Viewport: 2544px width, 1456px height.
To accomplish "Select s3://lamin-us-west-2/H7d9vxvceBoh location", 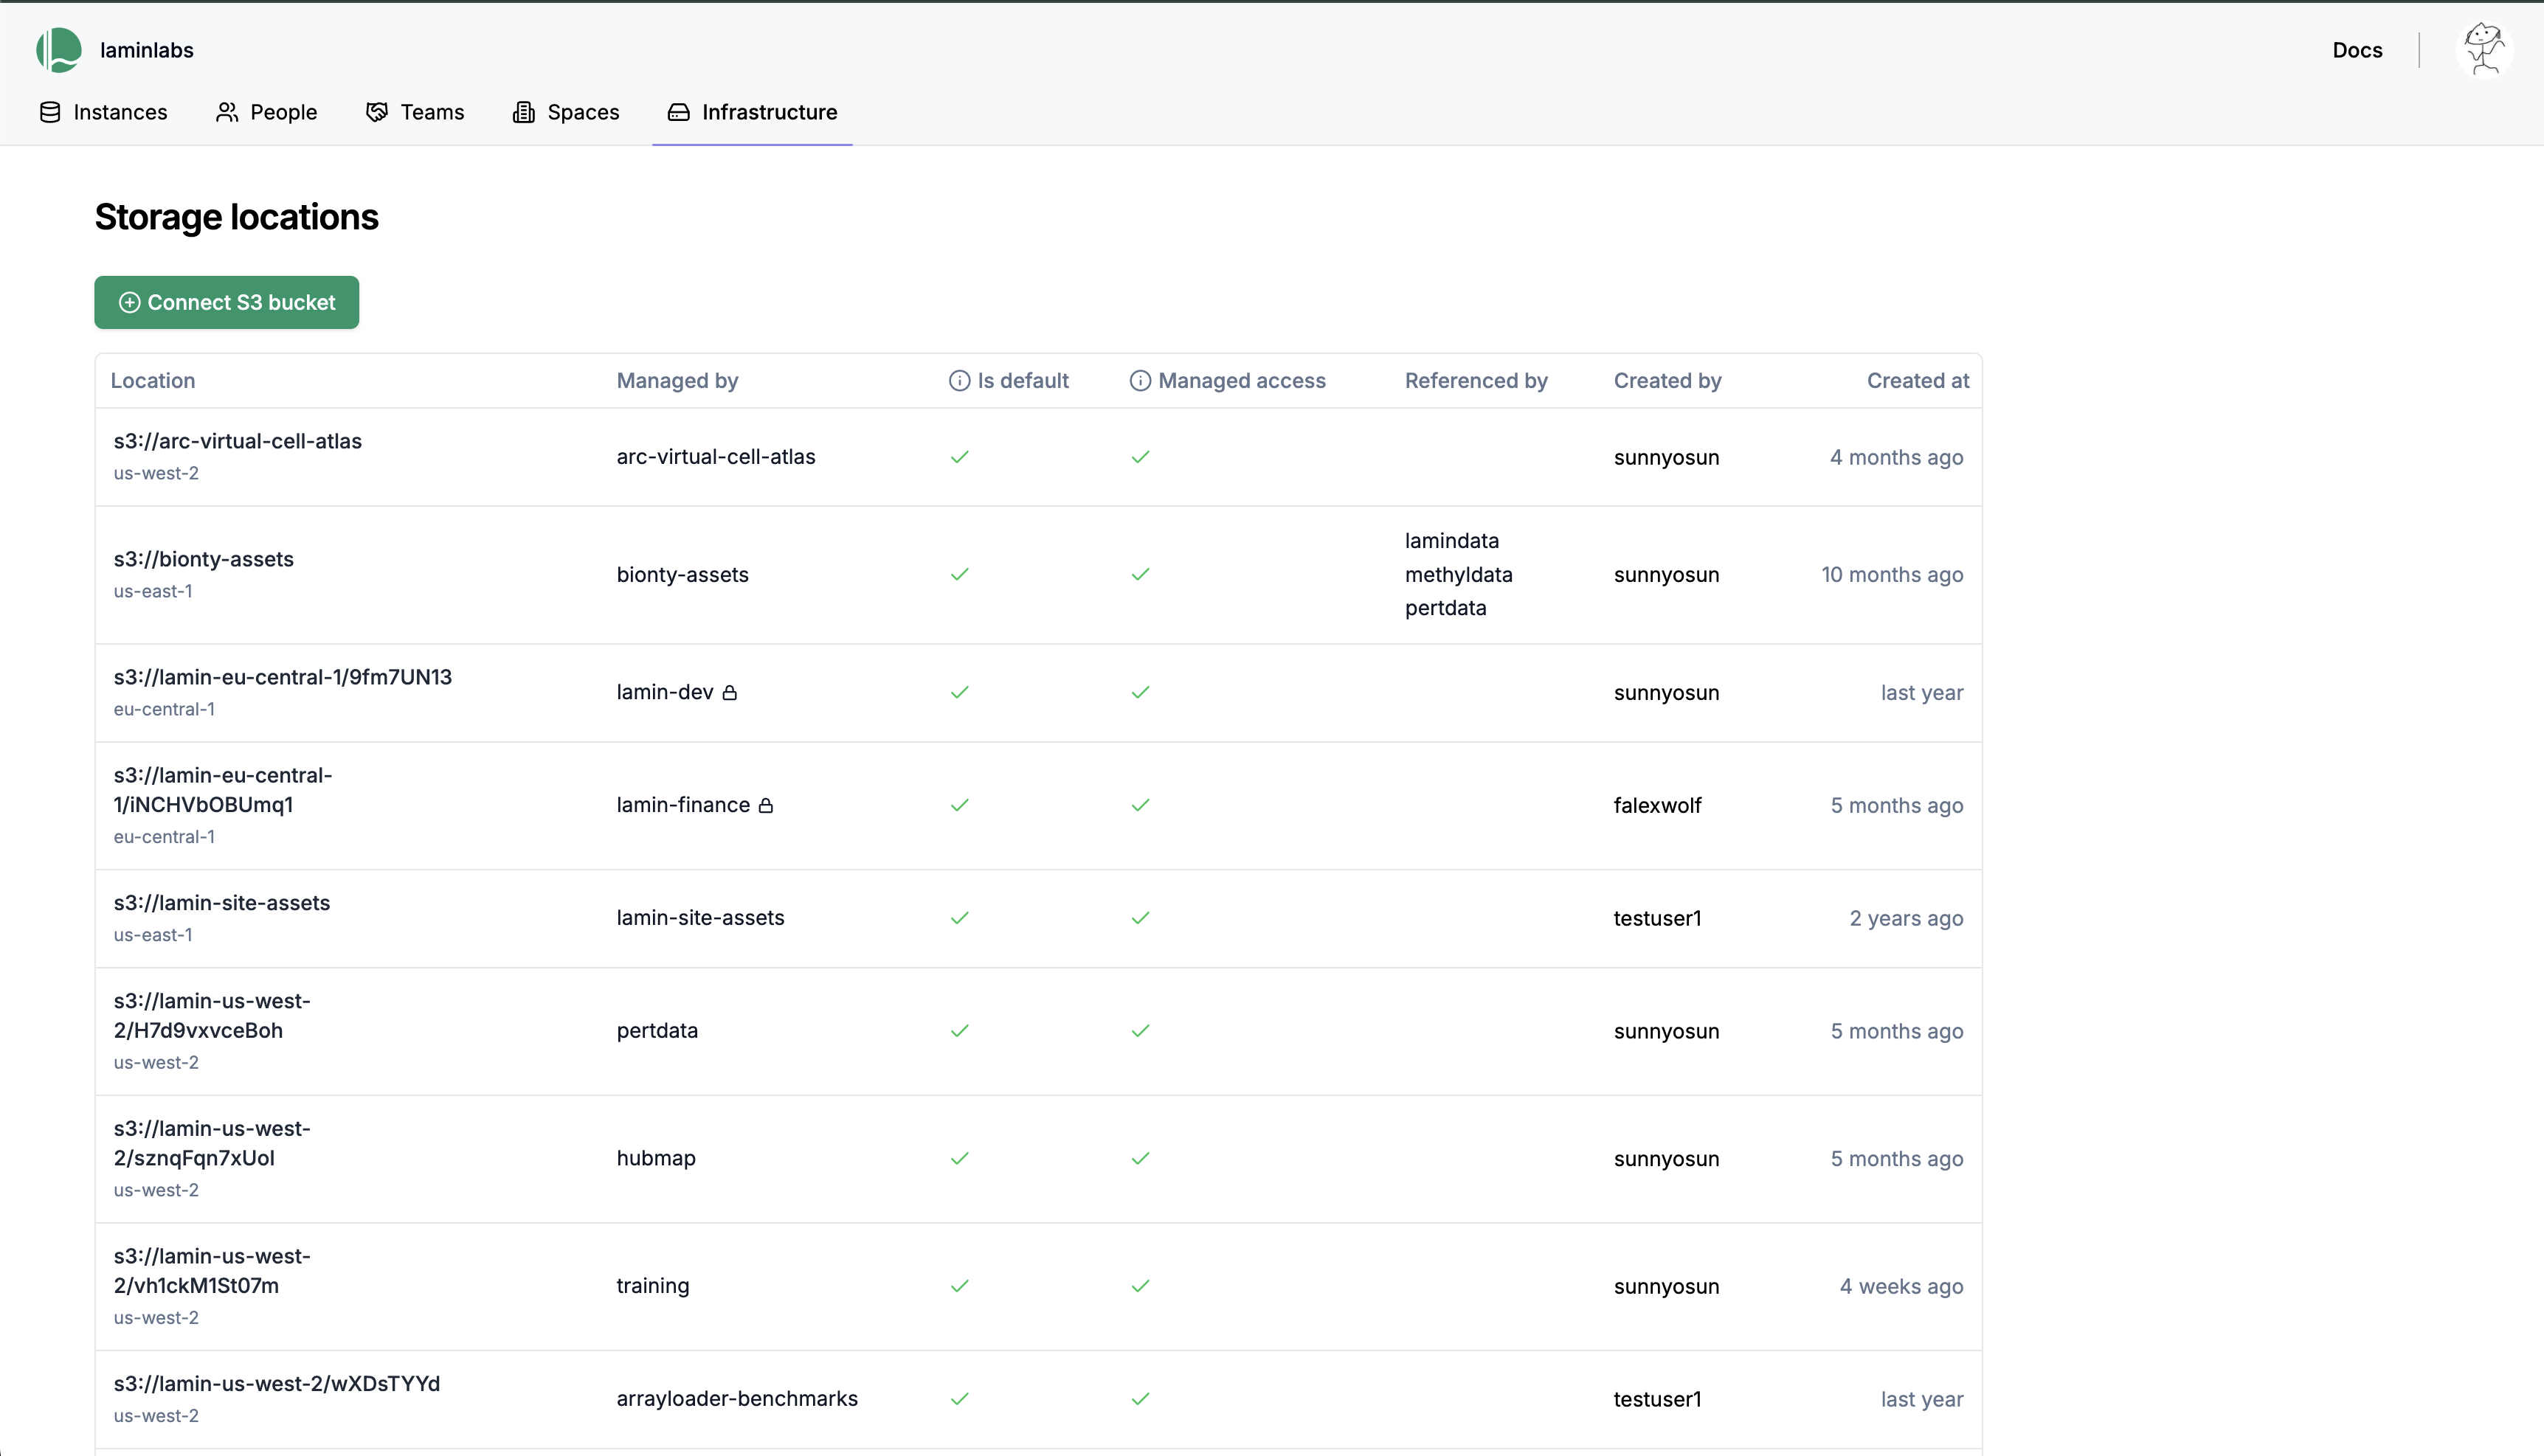I will click(212, 1016).
